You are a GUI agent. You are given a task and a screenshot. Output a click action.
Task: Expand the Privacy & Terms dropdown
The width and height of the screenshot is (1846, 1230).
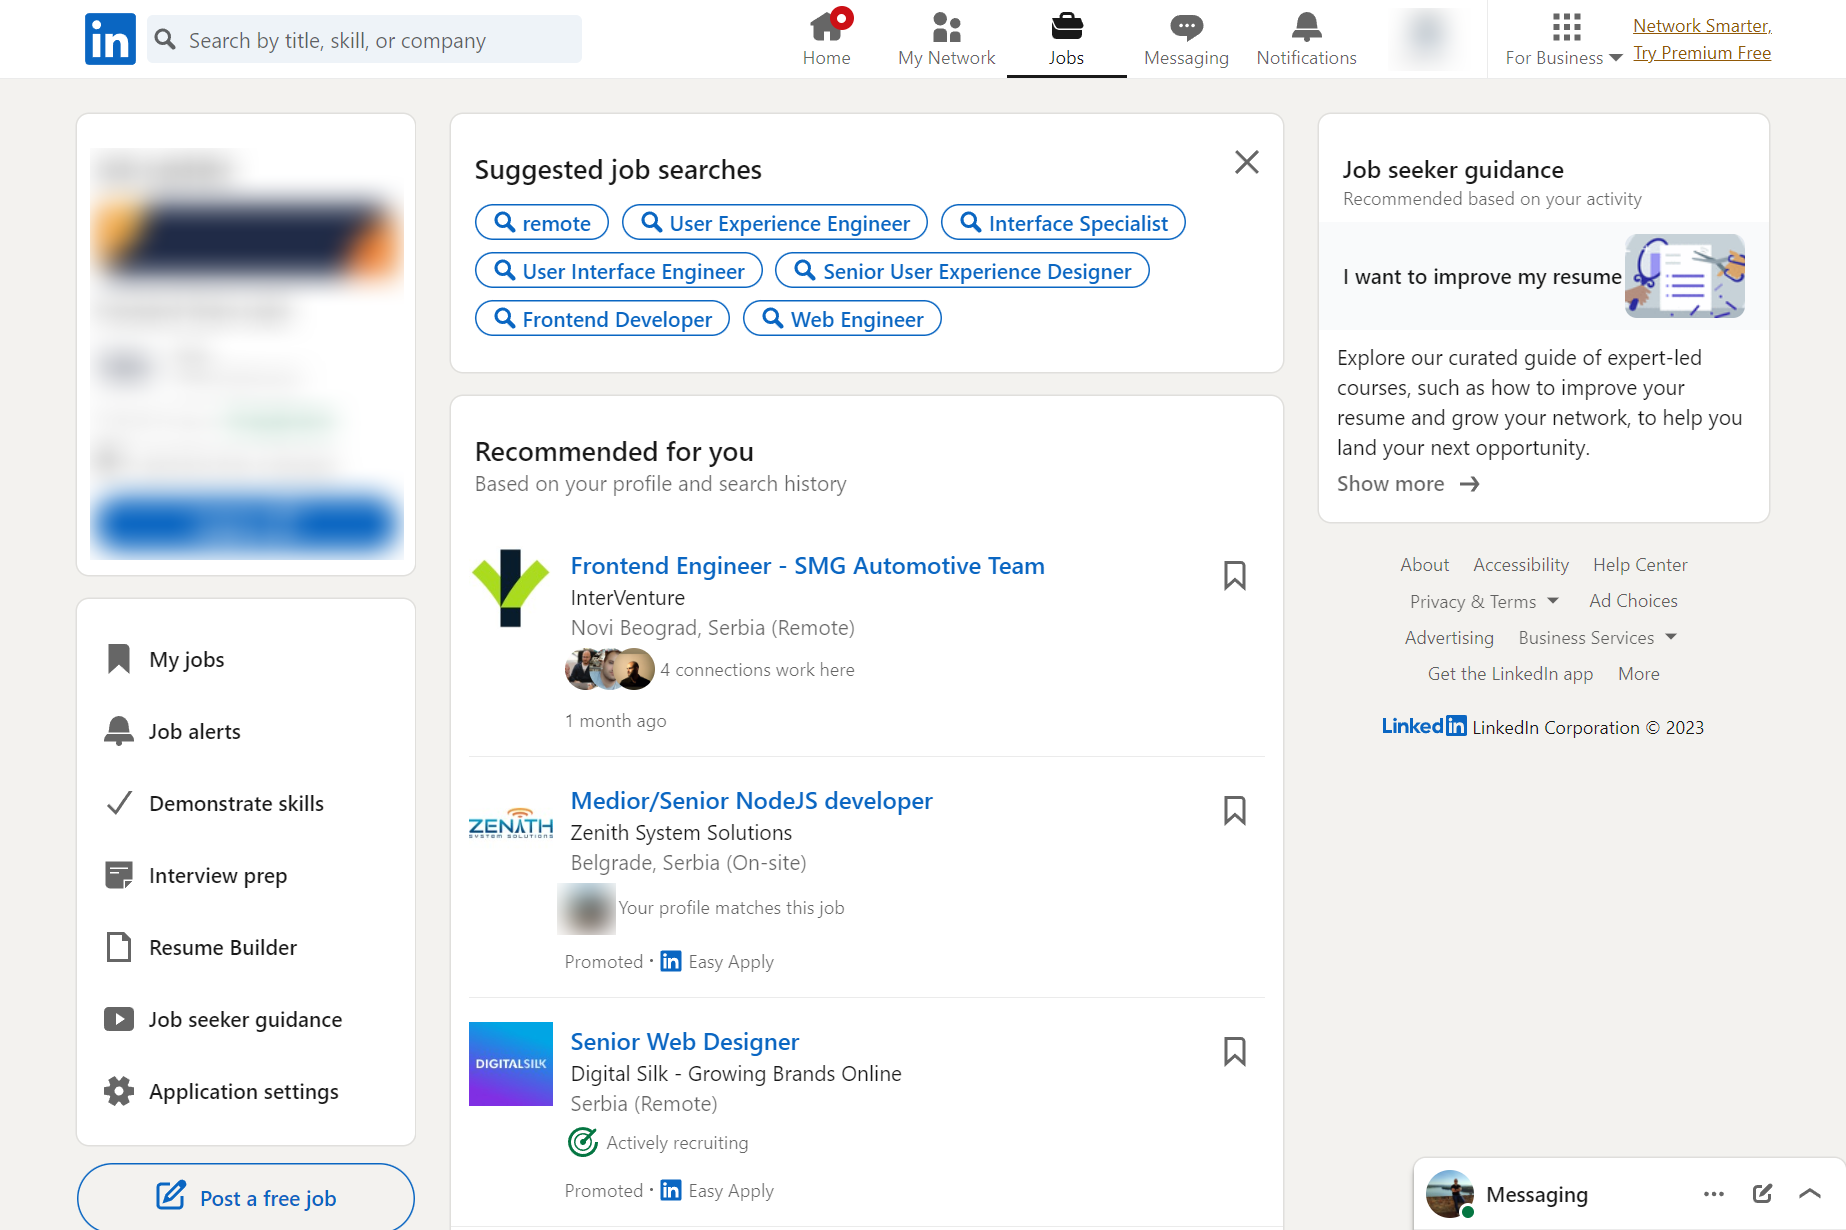(1484, 601)
